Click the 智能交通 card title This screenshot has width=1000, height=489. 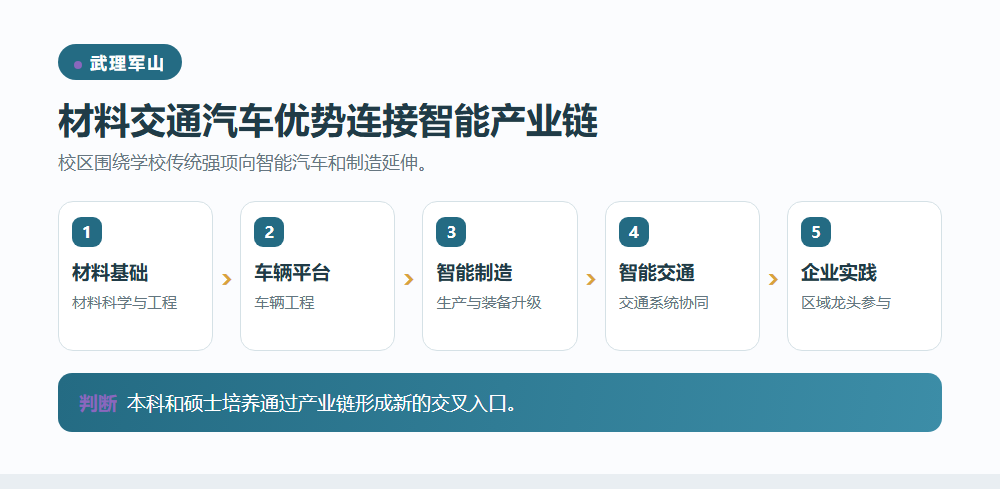coord(656,273)
